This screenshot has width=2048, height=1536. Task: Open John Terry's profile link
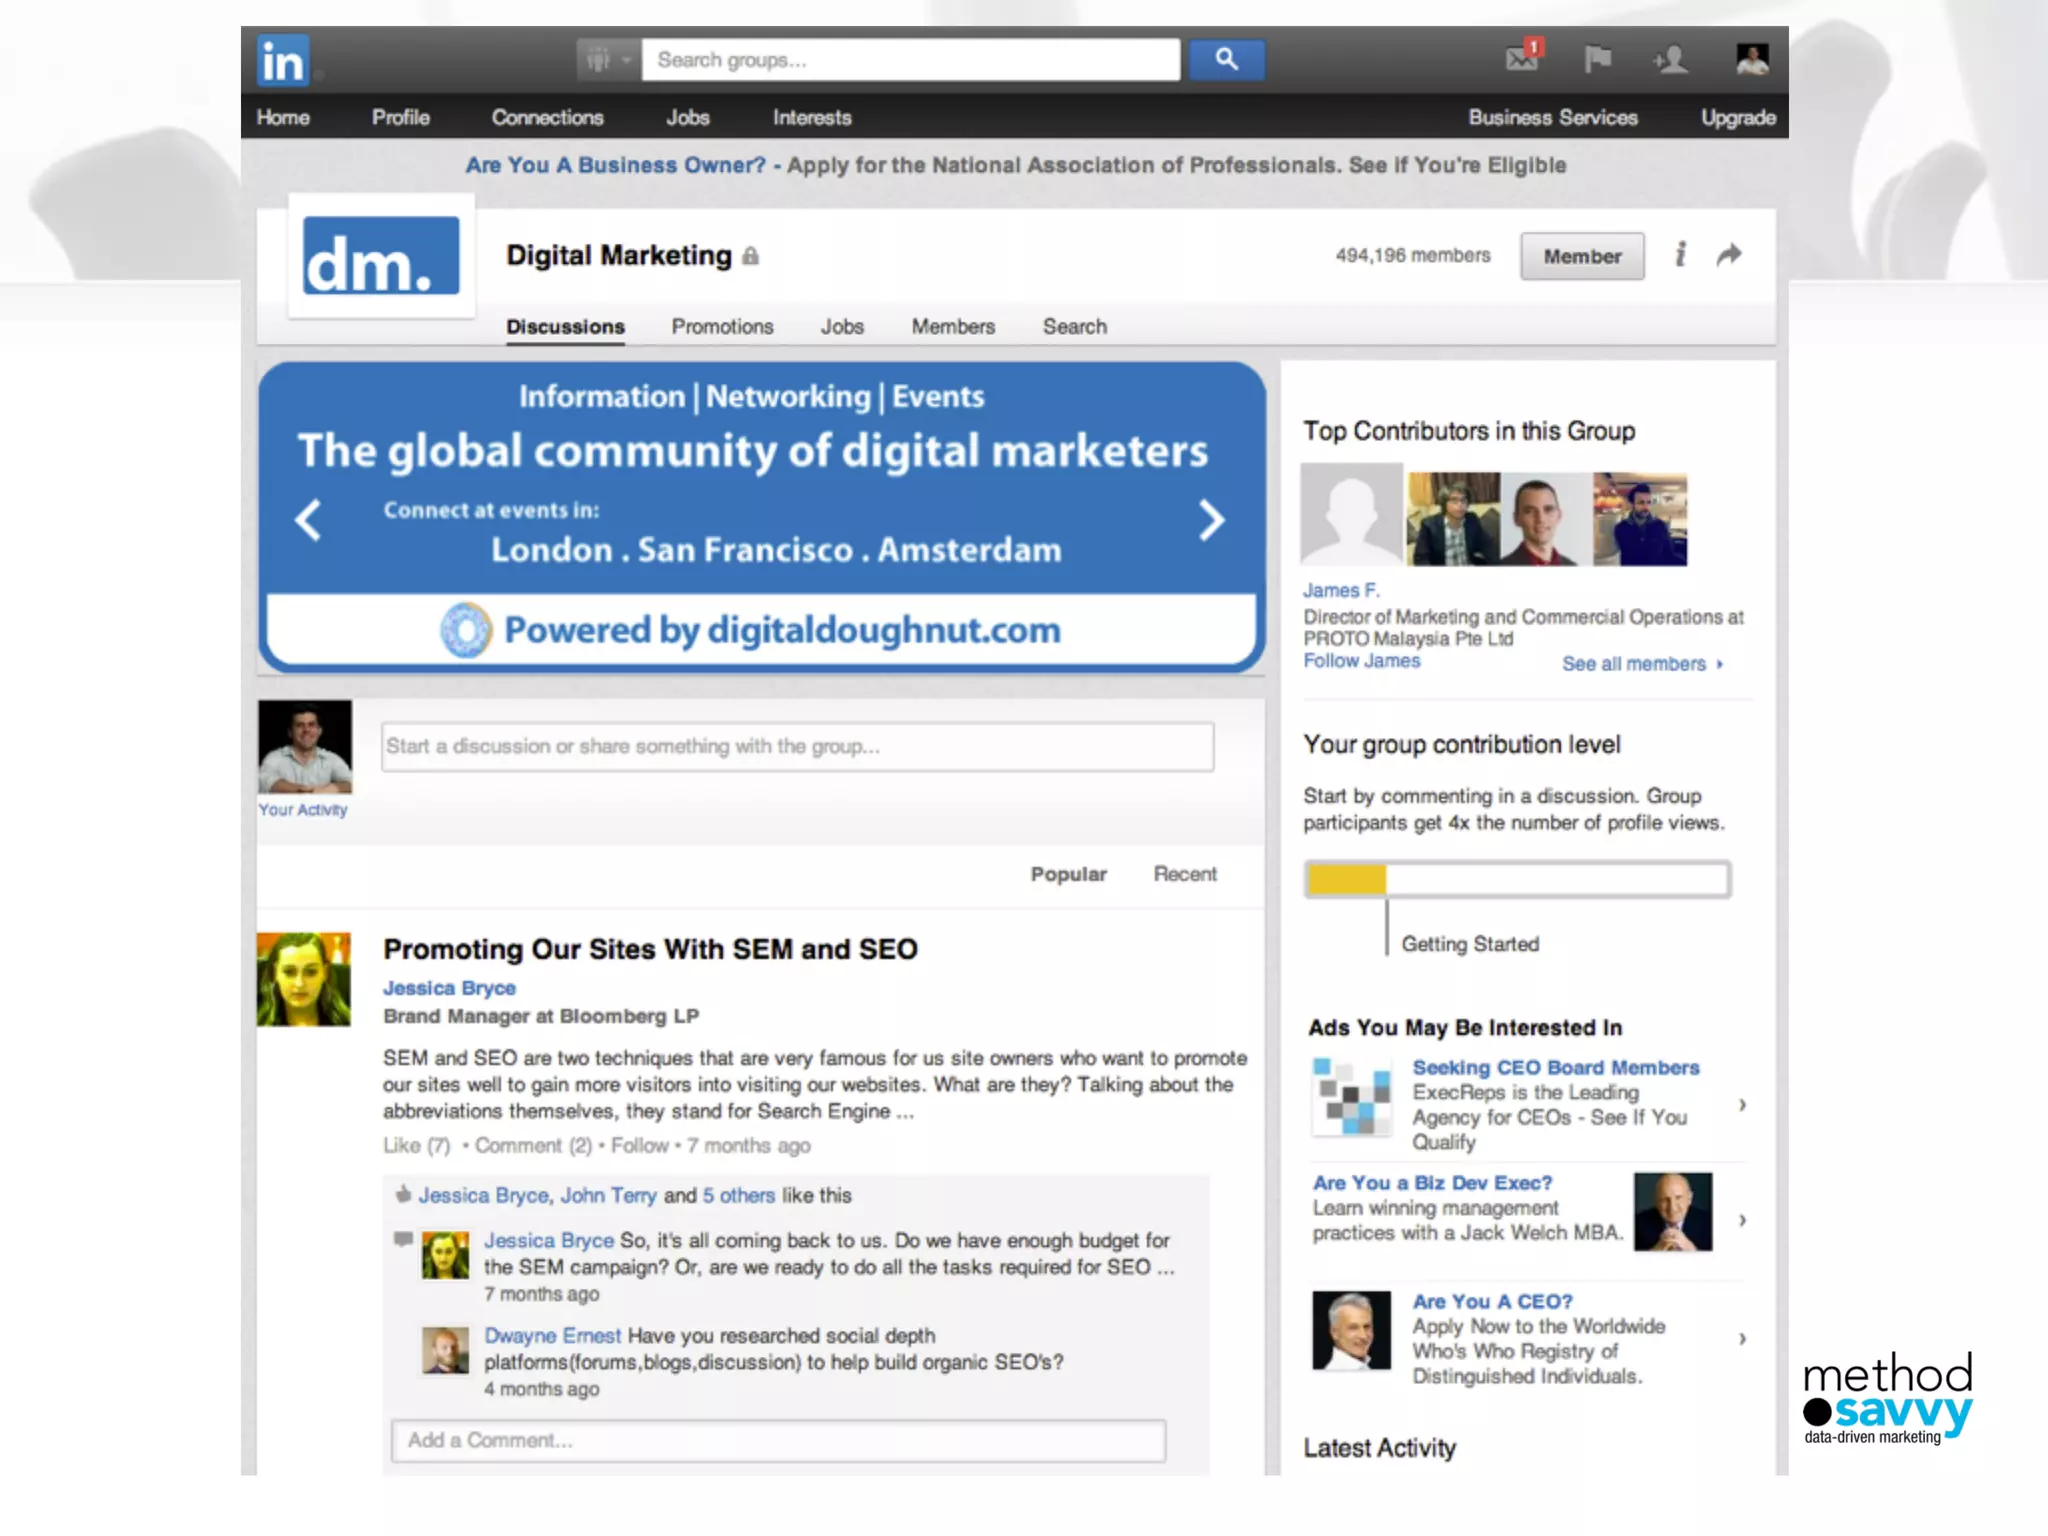[x=608, y=1195]
